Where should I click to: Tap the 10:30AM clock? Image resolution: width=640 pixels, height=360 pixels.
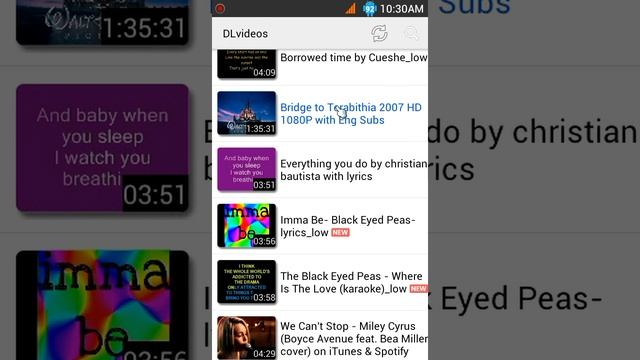click(402, 9)
